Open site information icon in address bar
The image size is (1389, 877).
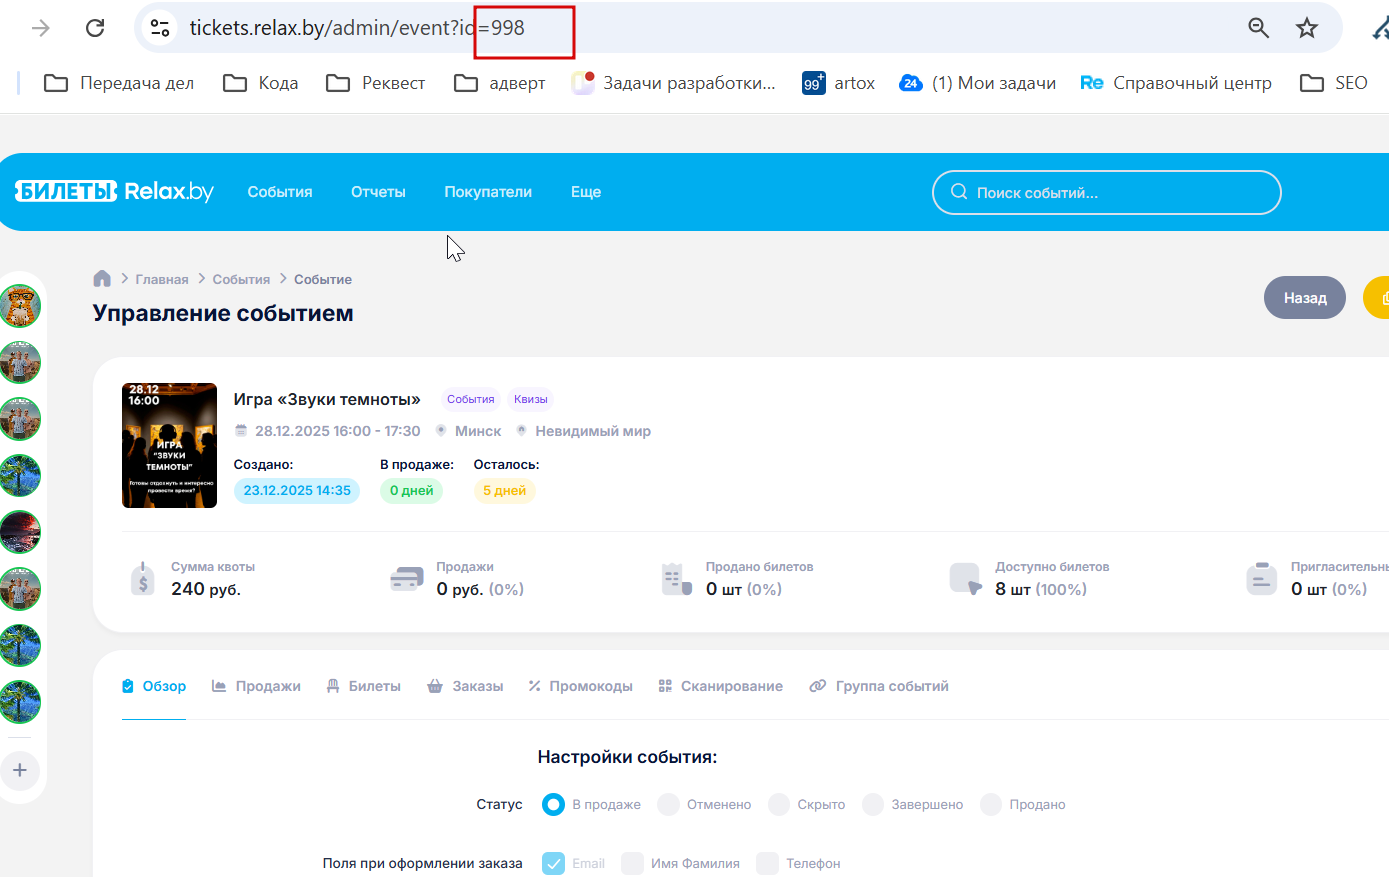click(160, 28)
